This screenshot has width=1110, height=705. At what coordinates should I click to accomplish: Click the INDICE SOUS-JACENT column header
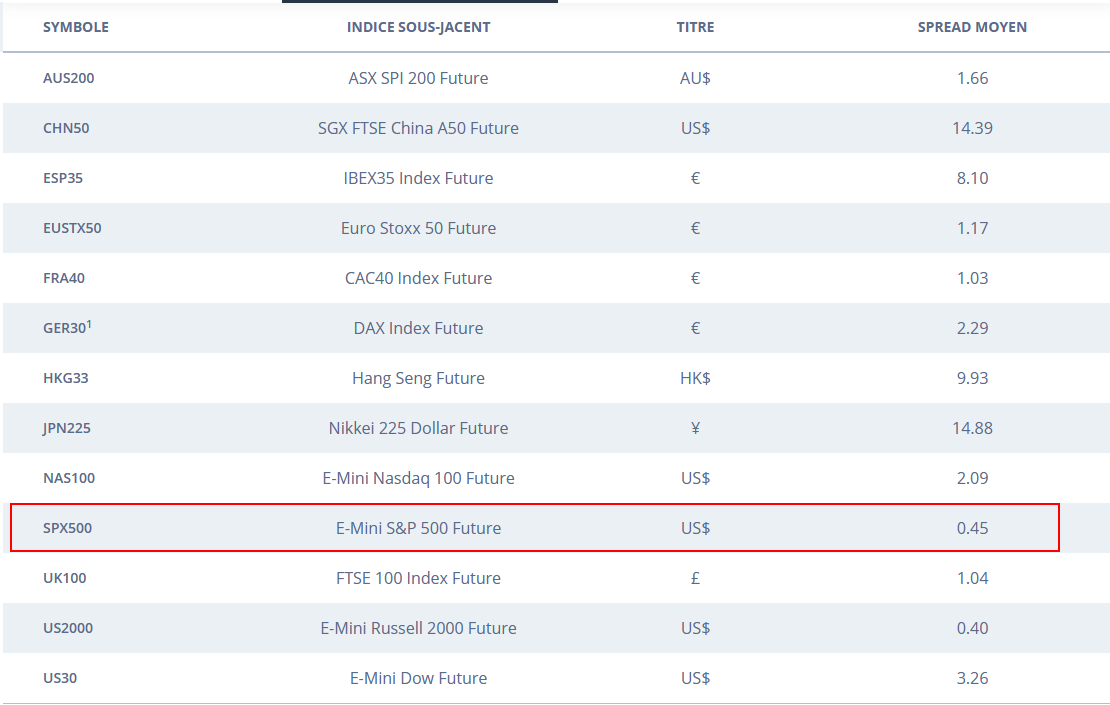[418, 27]
